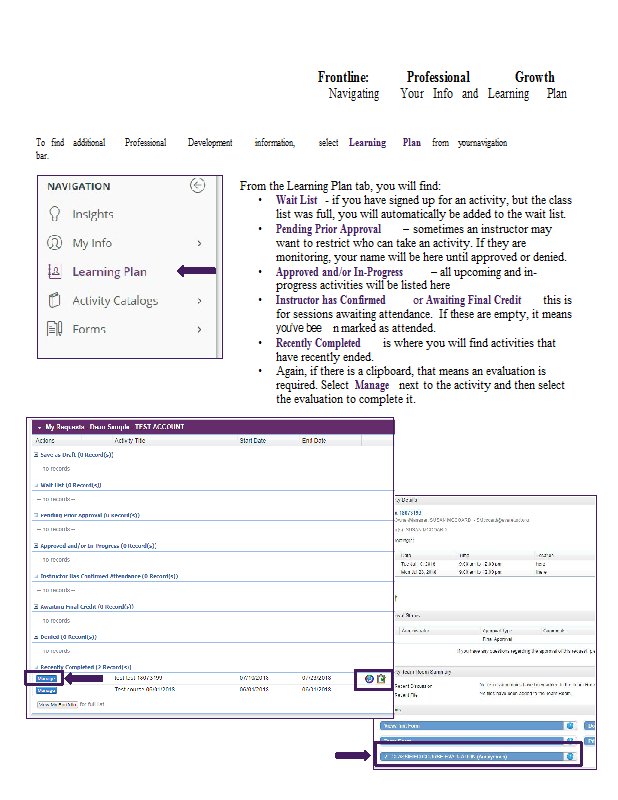Click the Final Approval cell in details panel

click(497, 639)
